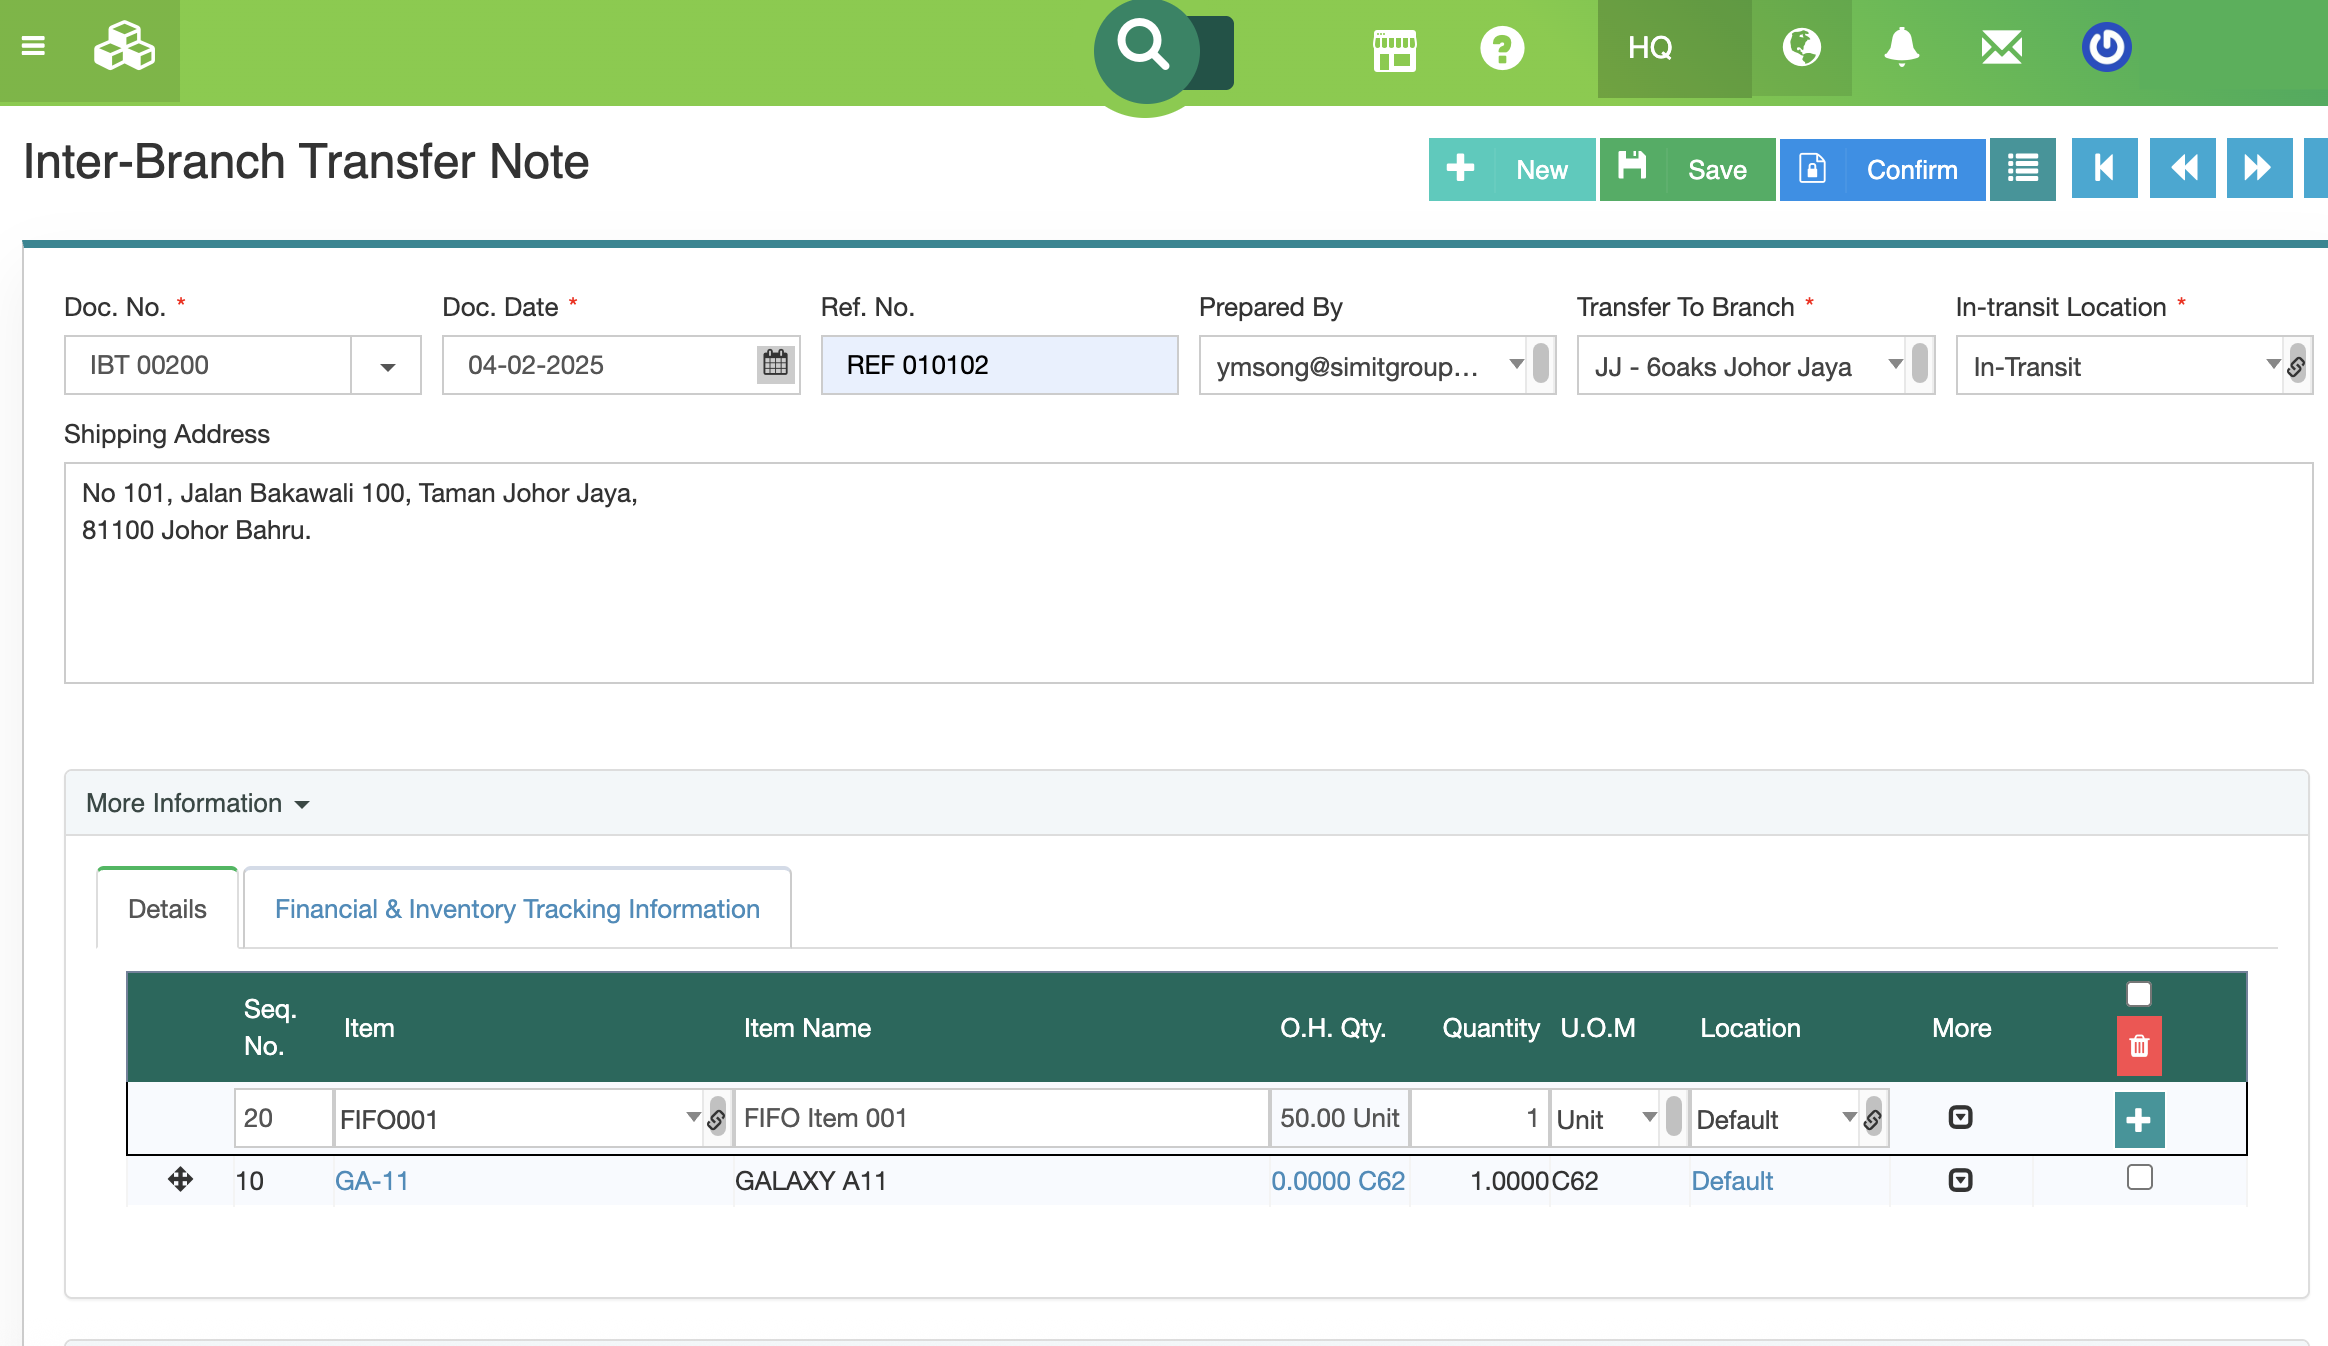Open the search magnifier
Screen dimensions: 2328x1346
tap(1144, 46)
